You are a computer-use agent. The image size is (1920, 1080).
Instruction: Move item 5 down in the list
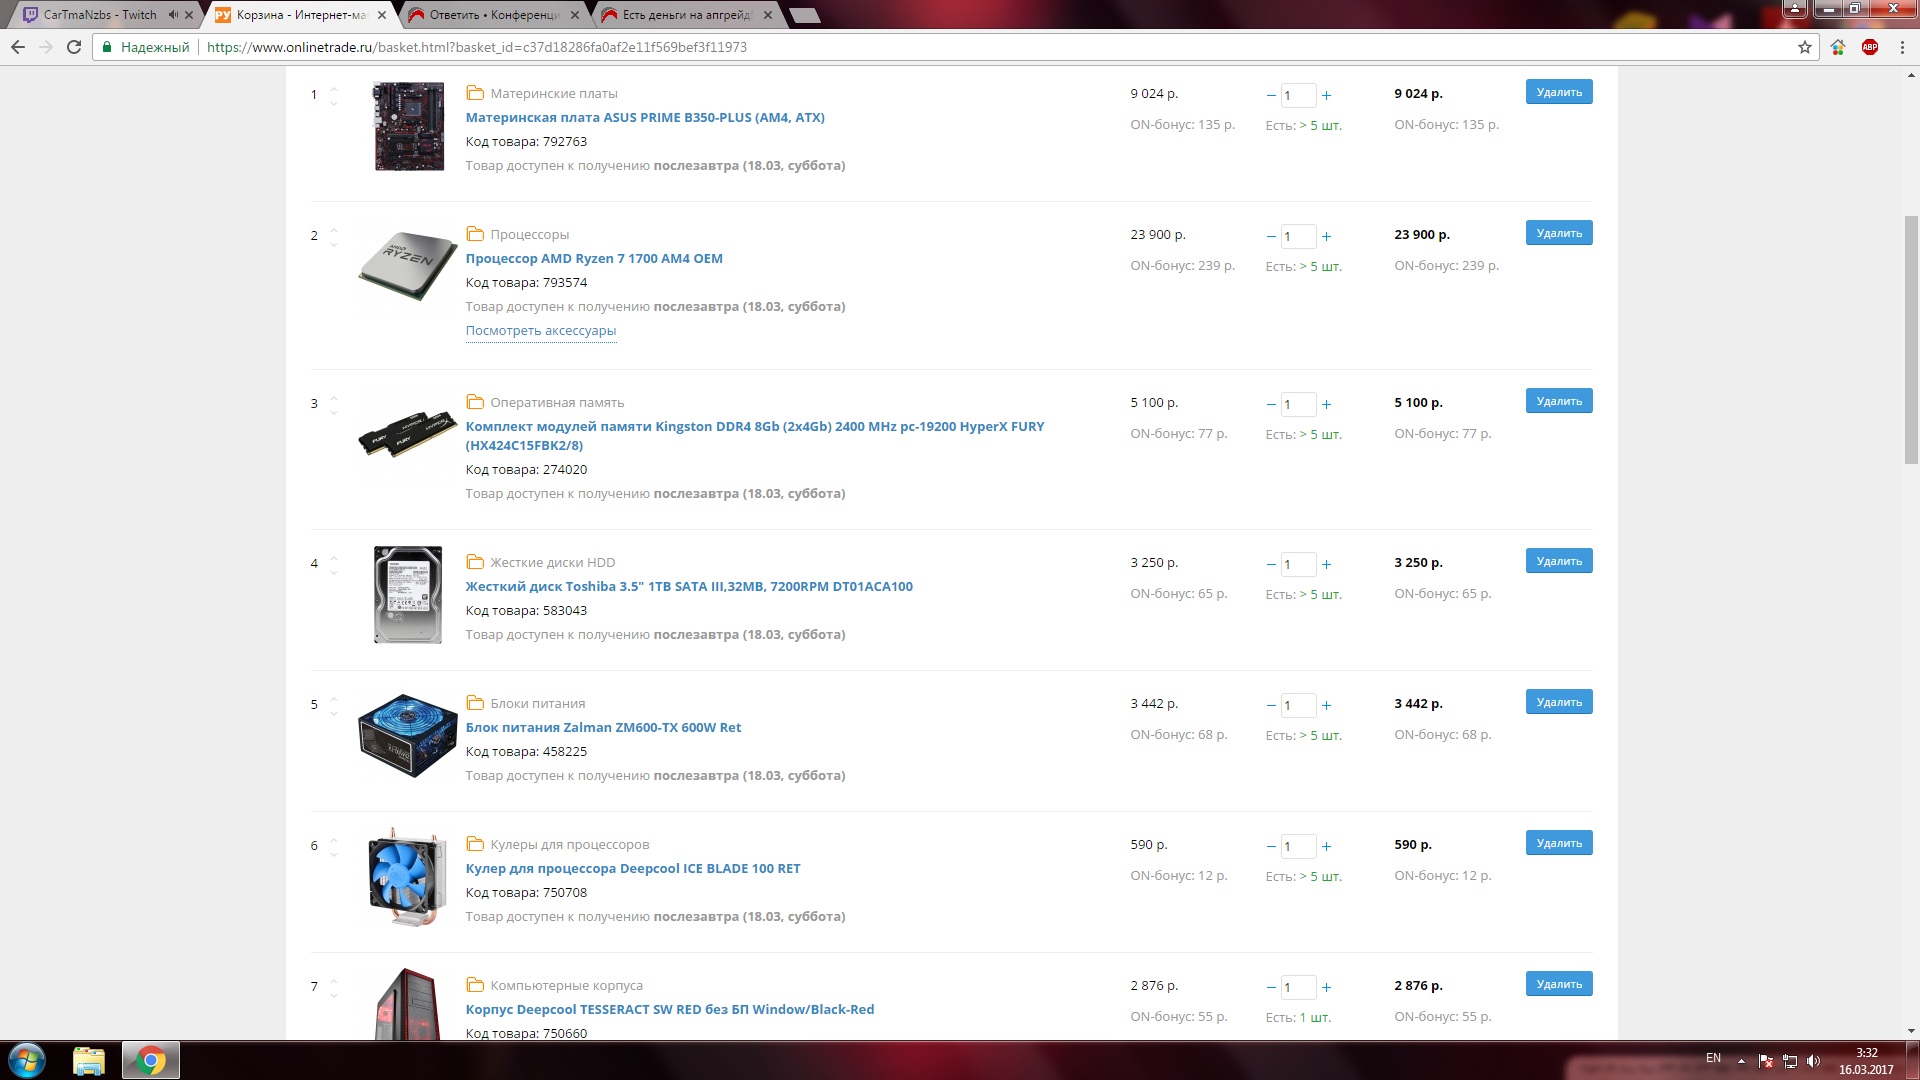(334, 713)
